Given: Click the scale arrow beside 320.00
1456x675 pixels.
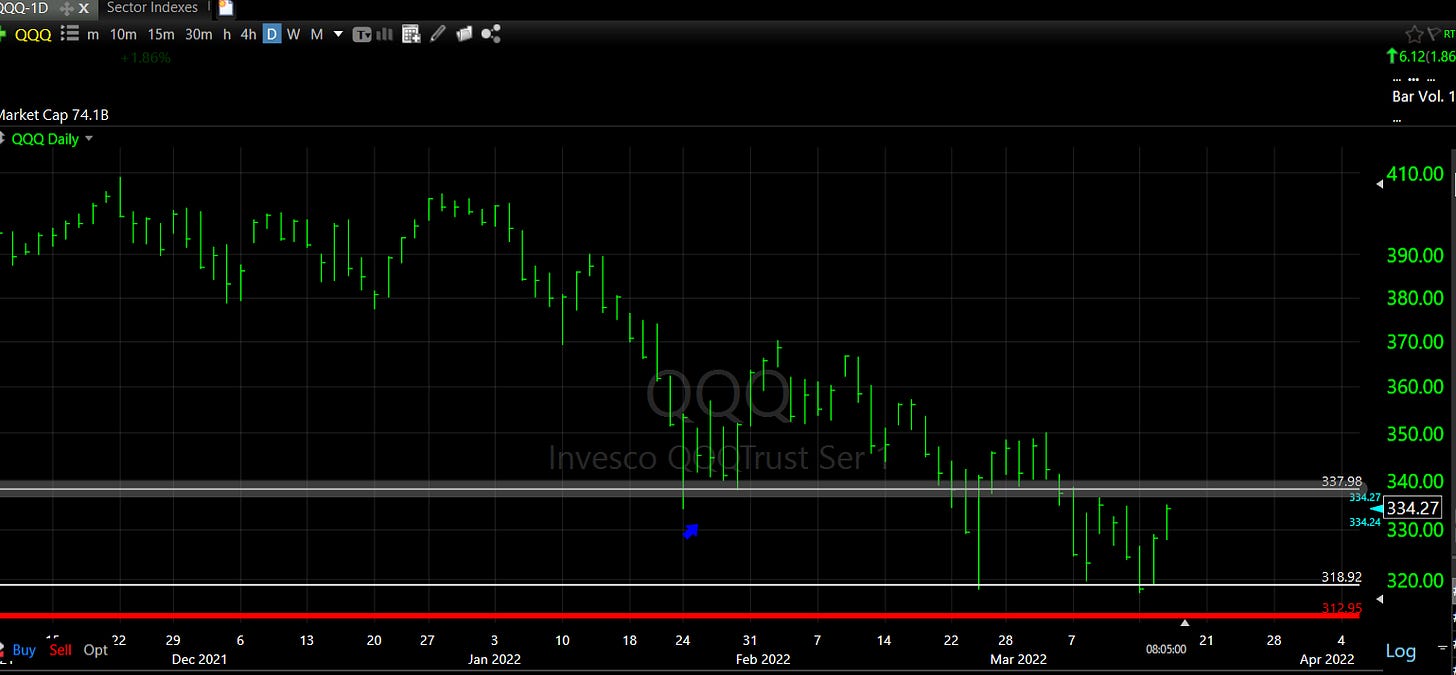Looking at the screenshot, I should pyautogui.click(x=1381, y=598).
